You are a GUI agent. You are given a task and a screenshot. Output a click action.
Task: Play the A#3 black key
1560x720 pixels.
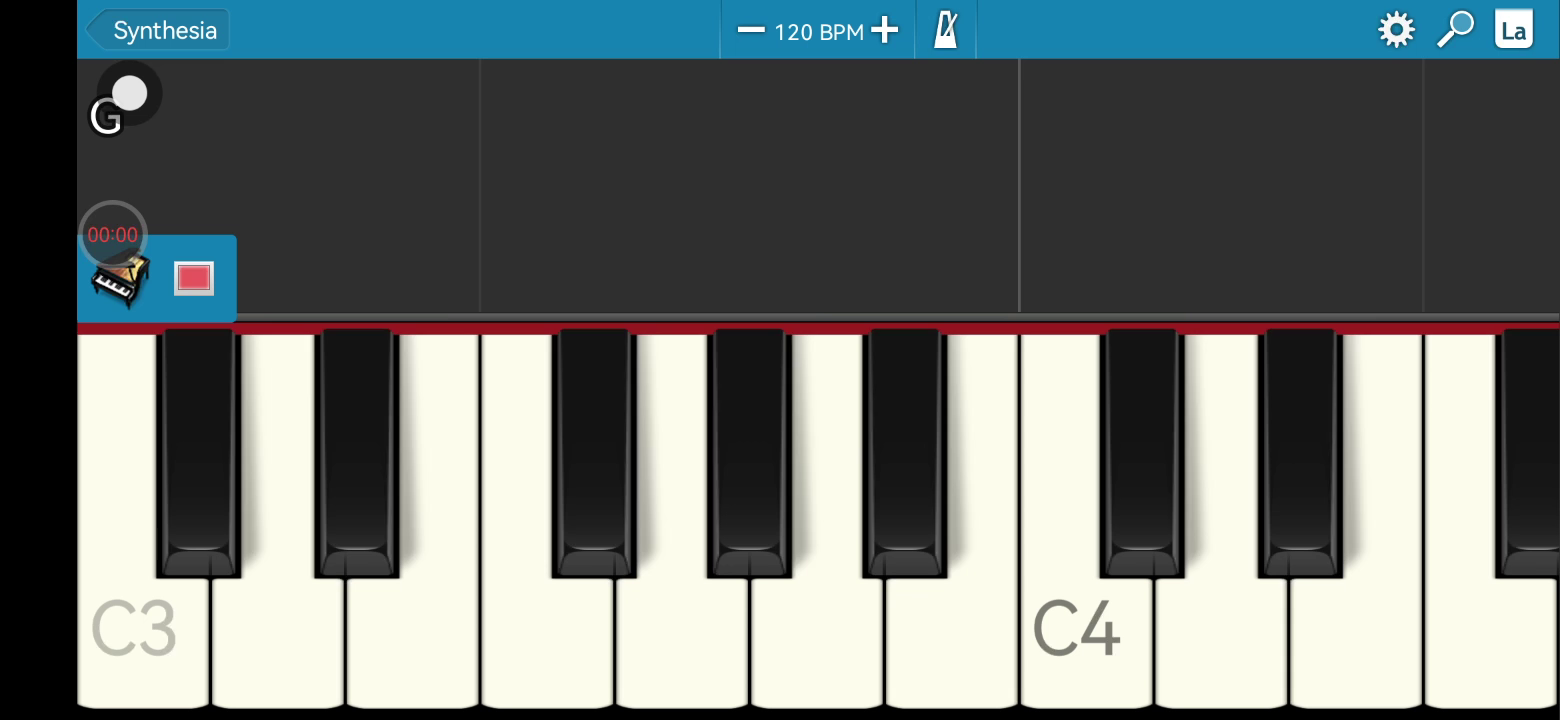(x=905, y=452)
